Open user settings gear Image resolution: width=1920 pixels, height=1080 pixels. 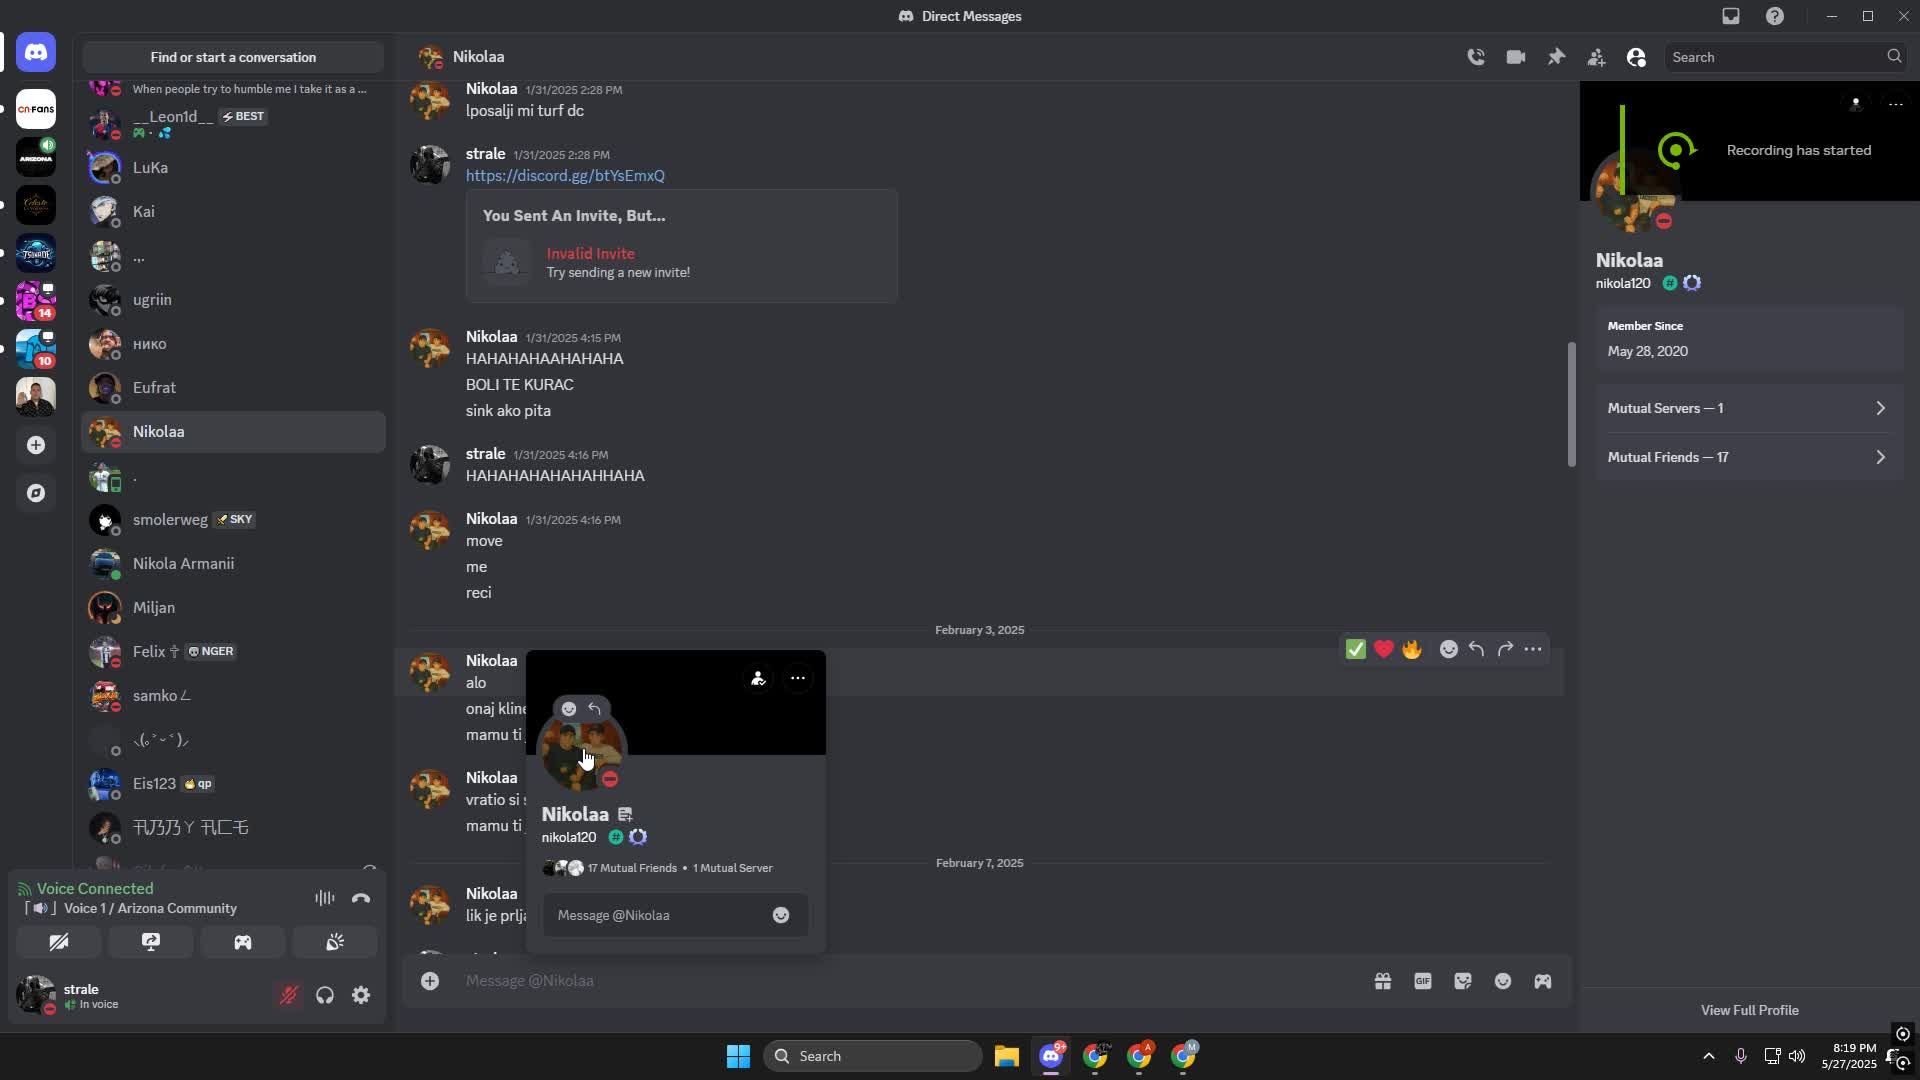tap(361, 995)
